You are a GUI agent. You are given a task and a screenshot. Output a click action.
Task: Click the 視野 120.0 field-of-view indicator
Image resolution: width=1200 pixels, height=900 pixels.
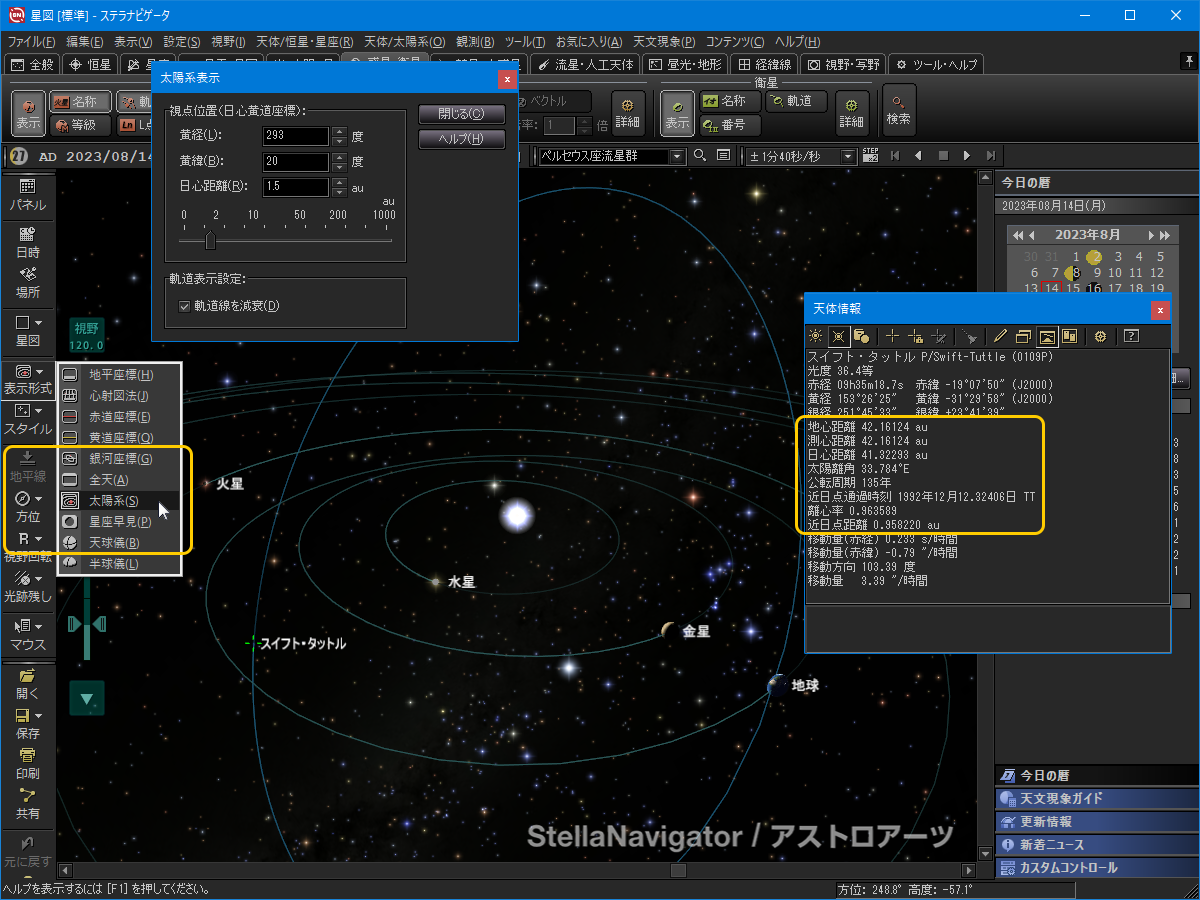pos(87,336)
